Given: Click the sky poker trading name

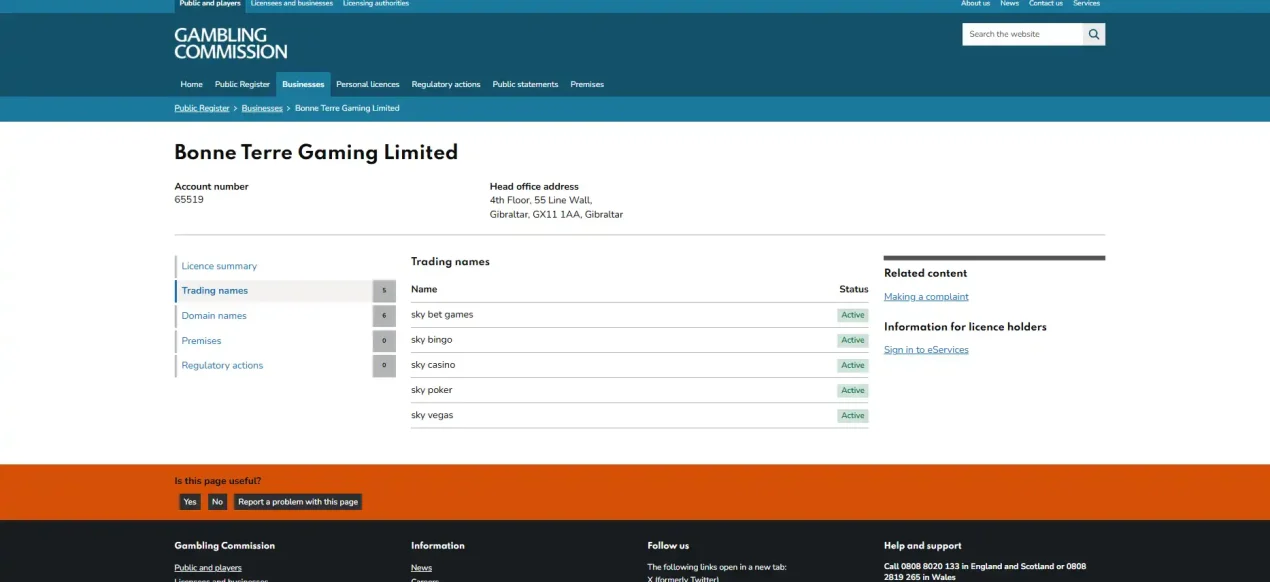Looking at the screenshot, I should (x=432, y=390).
